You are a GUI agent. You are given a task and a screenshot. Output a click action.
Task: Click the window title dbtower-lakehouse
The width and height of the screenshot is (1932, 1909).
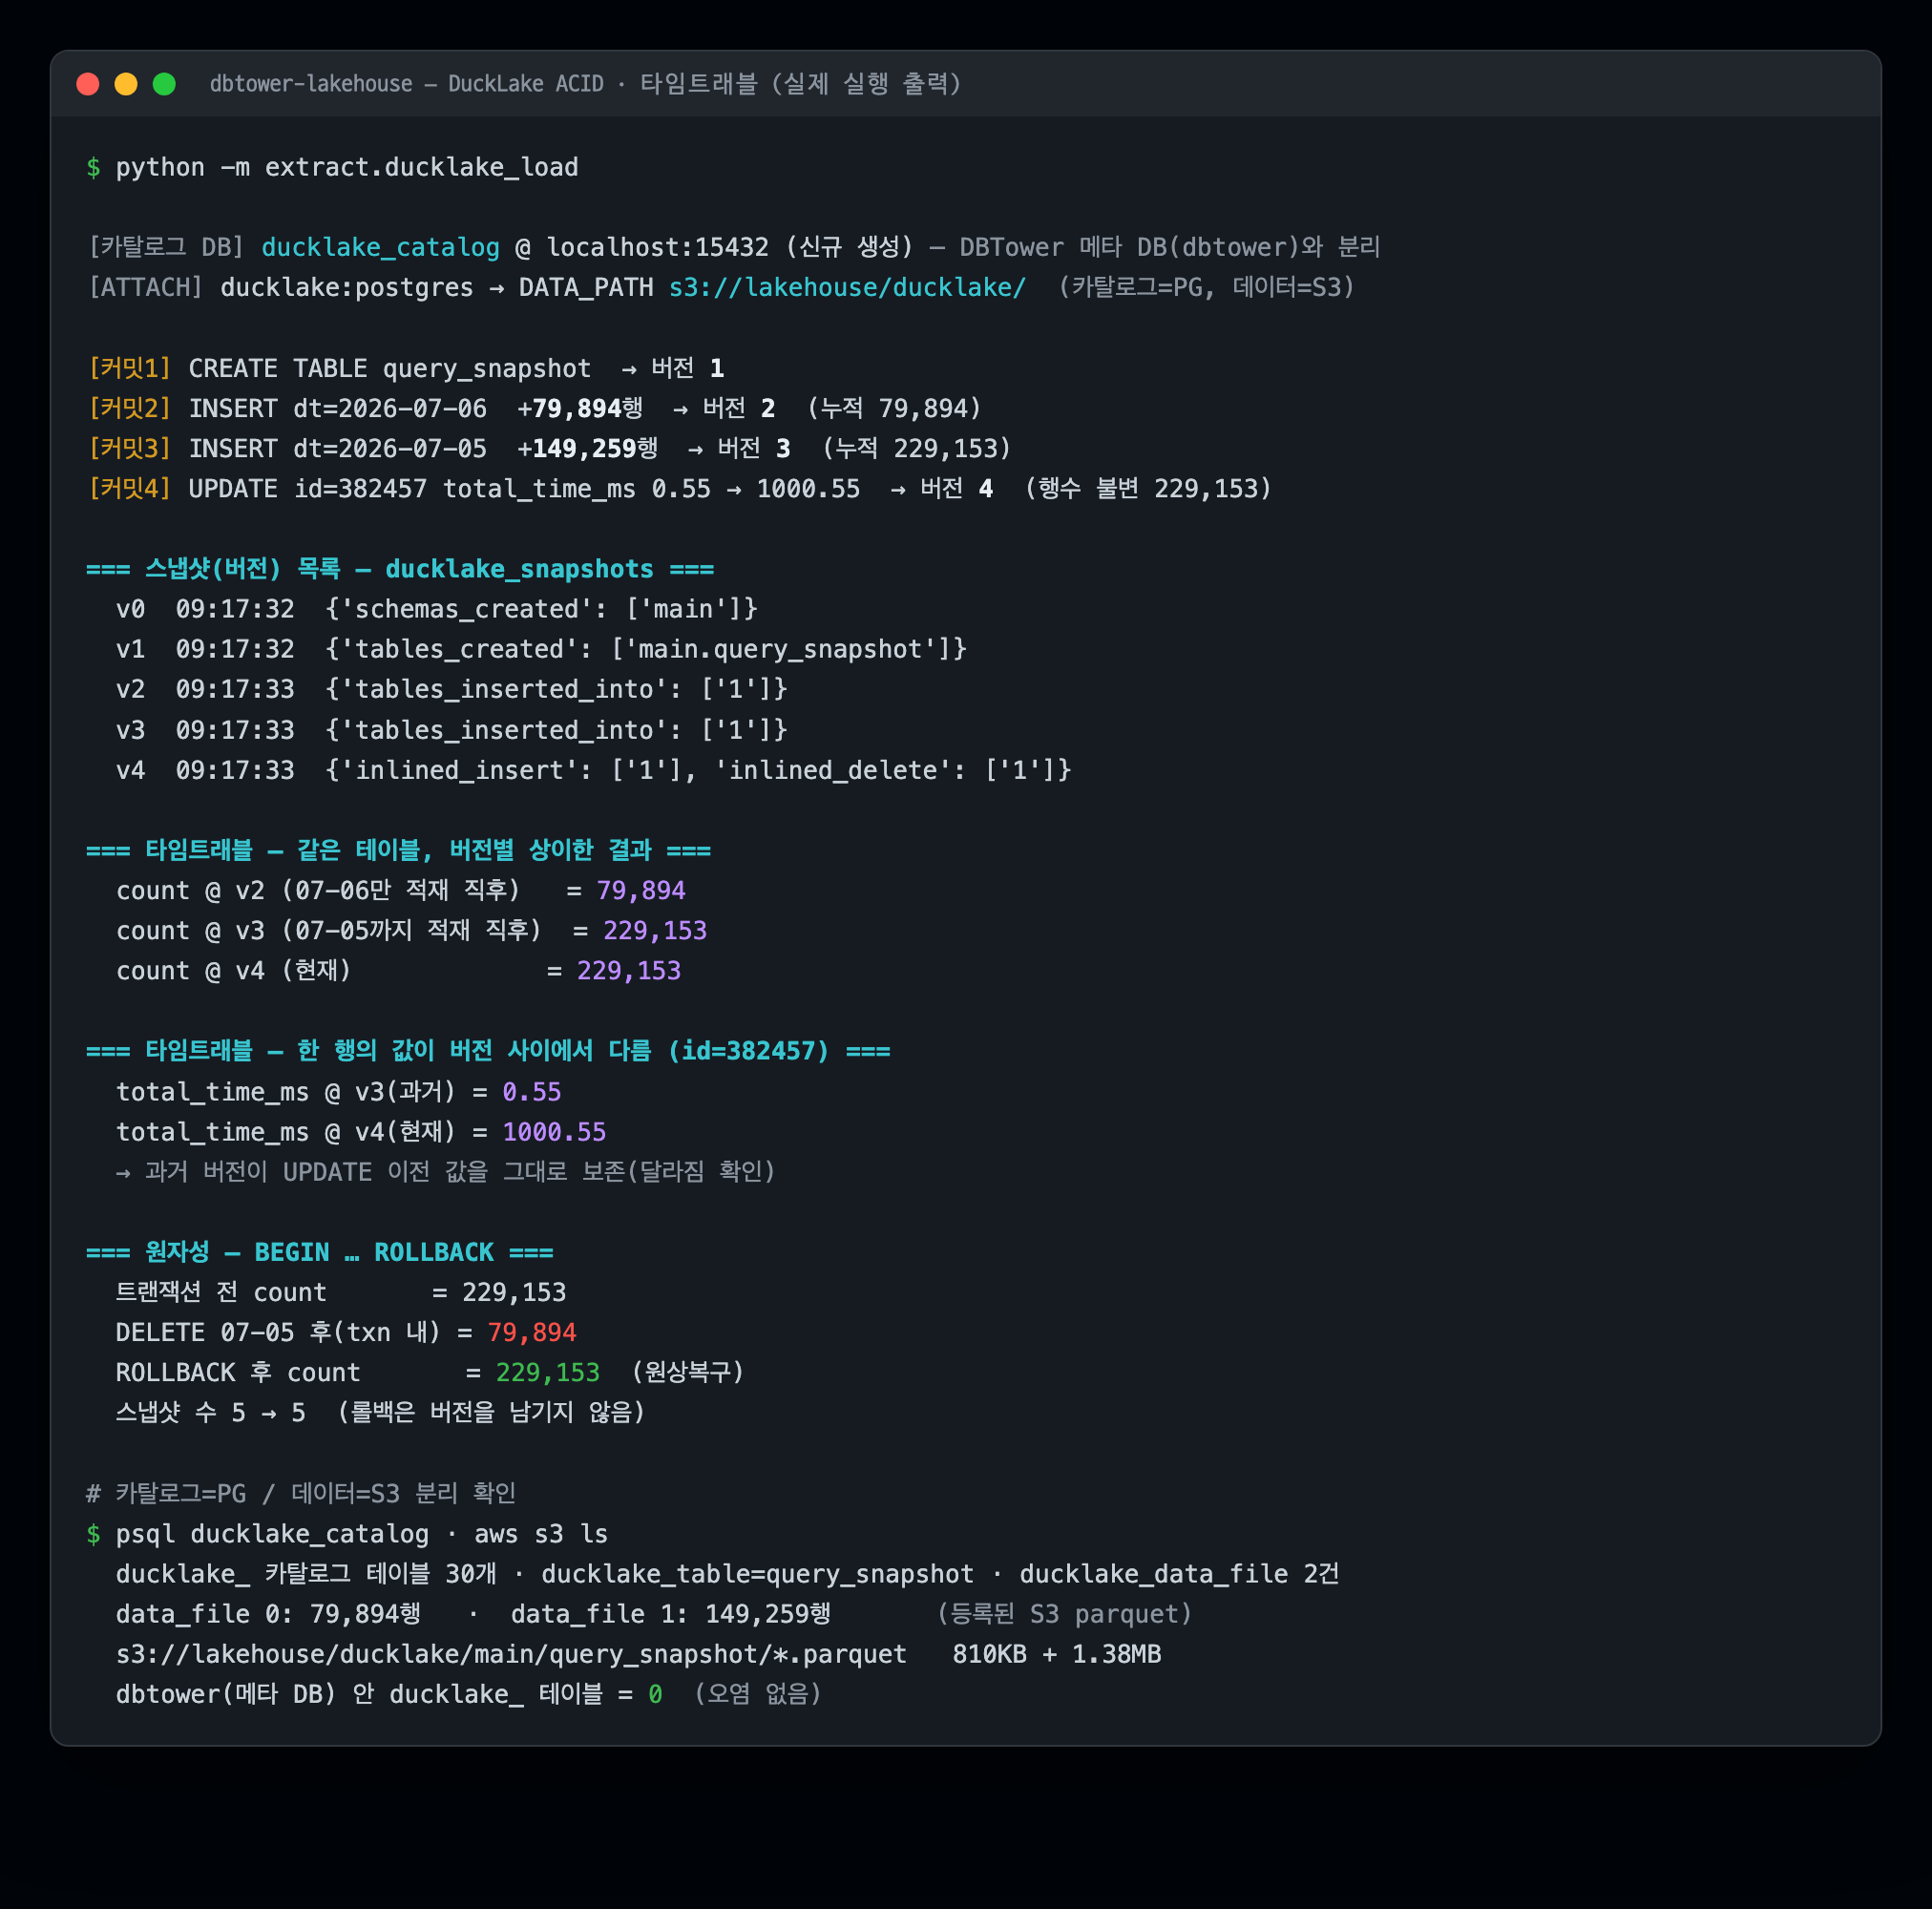tap(311, 84)
